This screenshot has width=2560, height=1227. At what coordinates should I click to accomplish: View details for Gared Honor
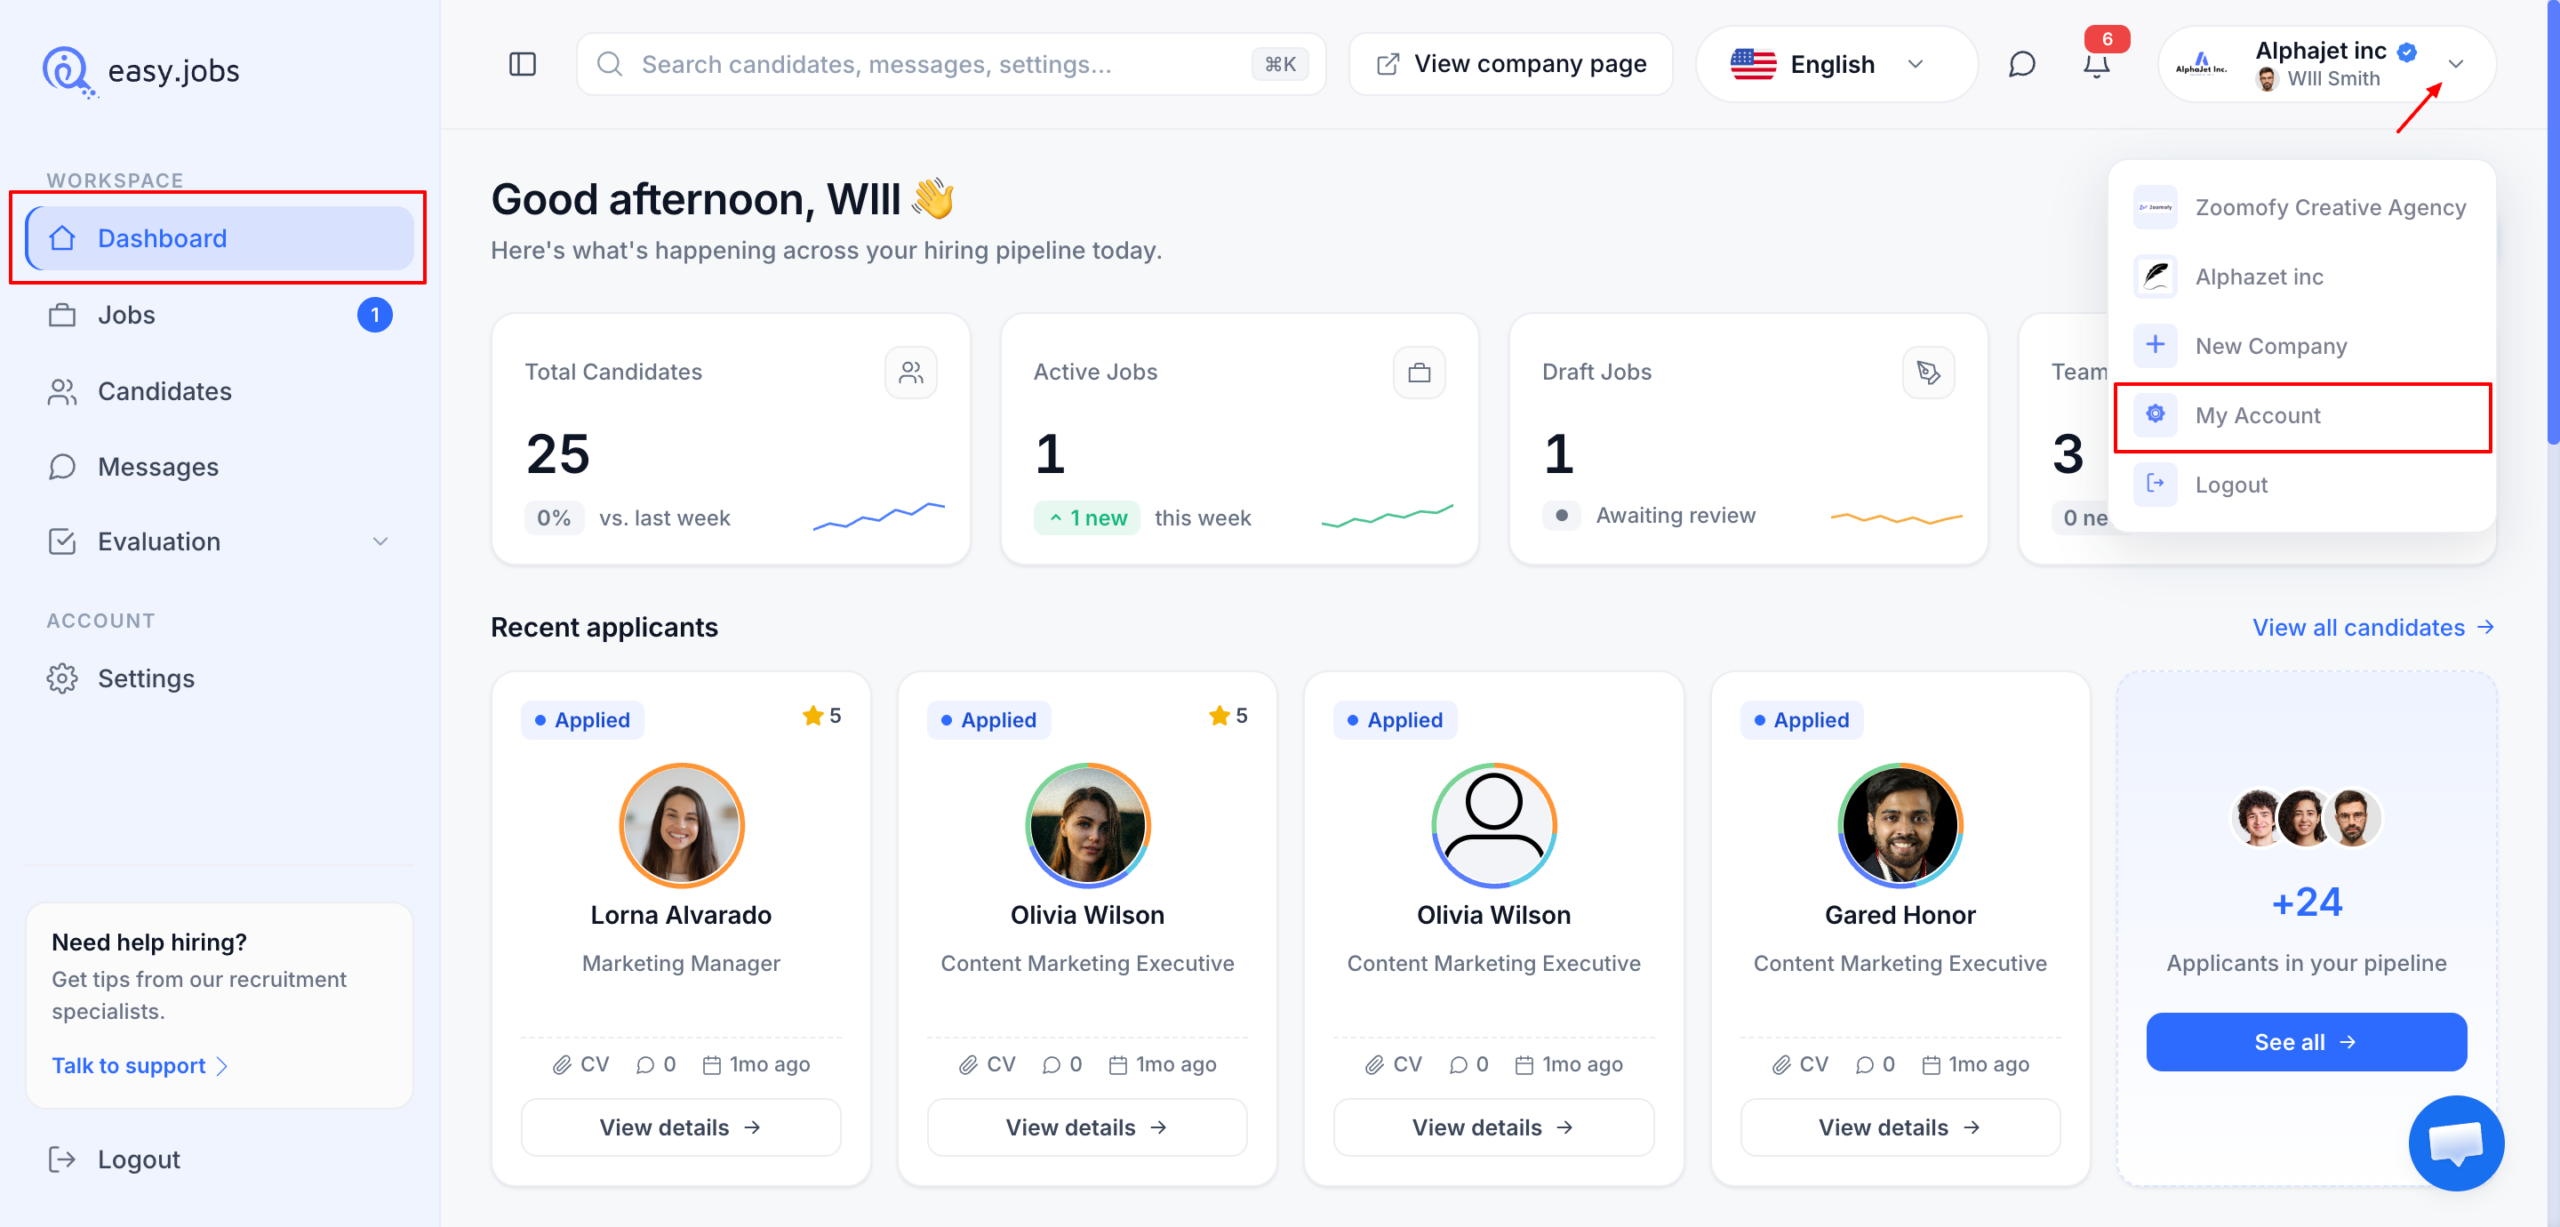[x=1900, y=1128]
